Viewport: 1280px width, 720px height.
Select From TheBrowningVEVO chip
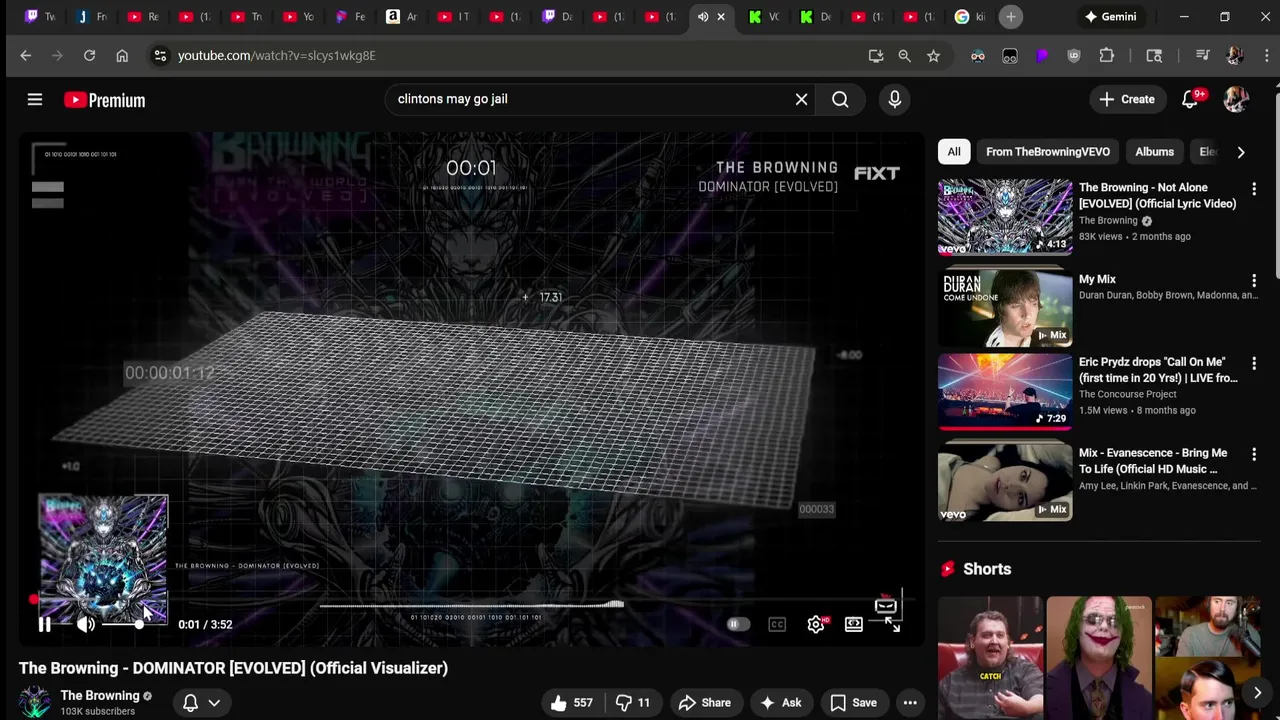tap(1048, 152)
